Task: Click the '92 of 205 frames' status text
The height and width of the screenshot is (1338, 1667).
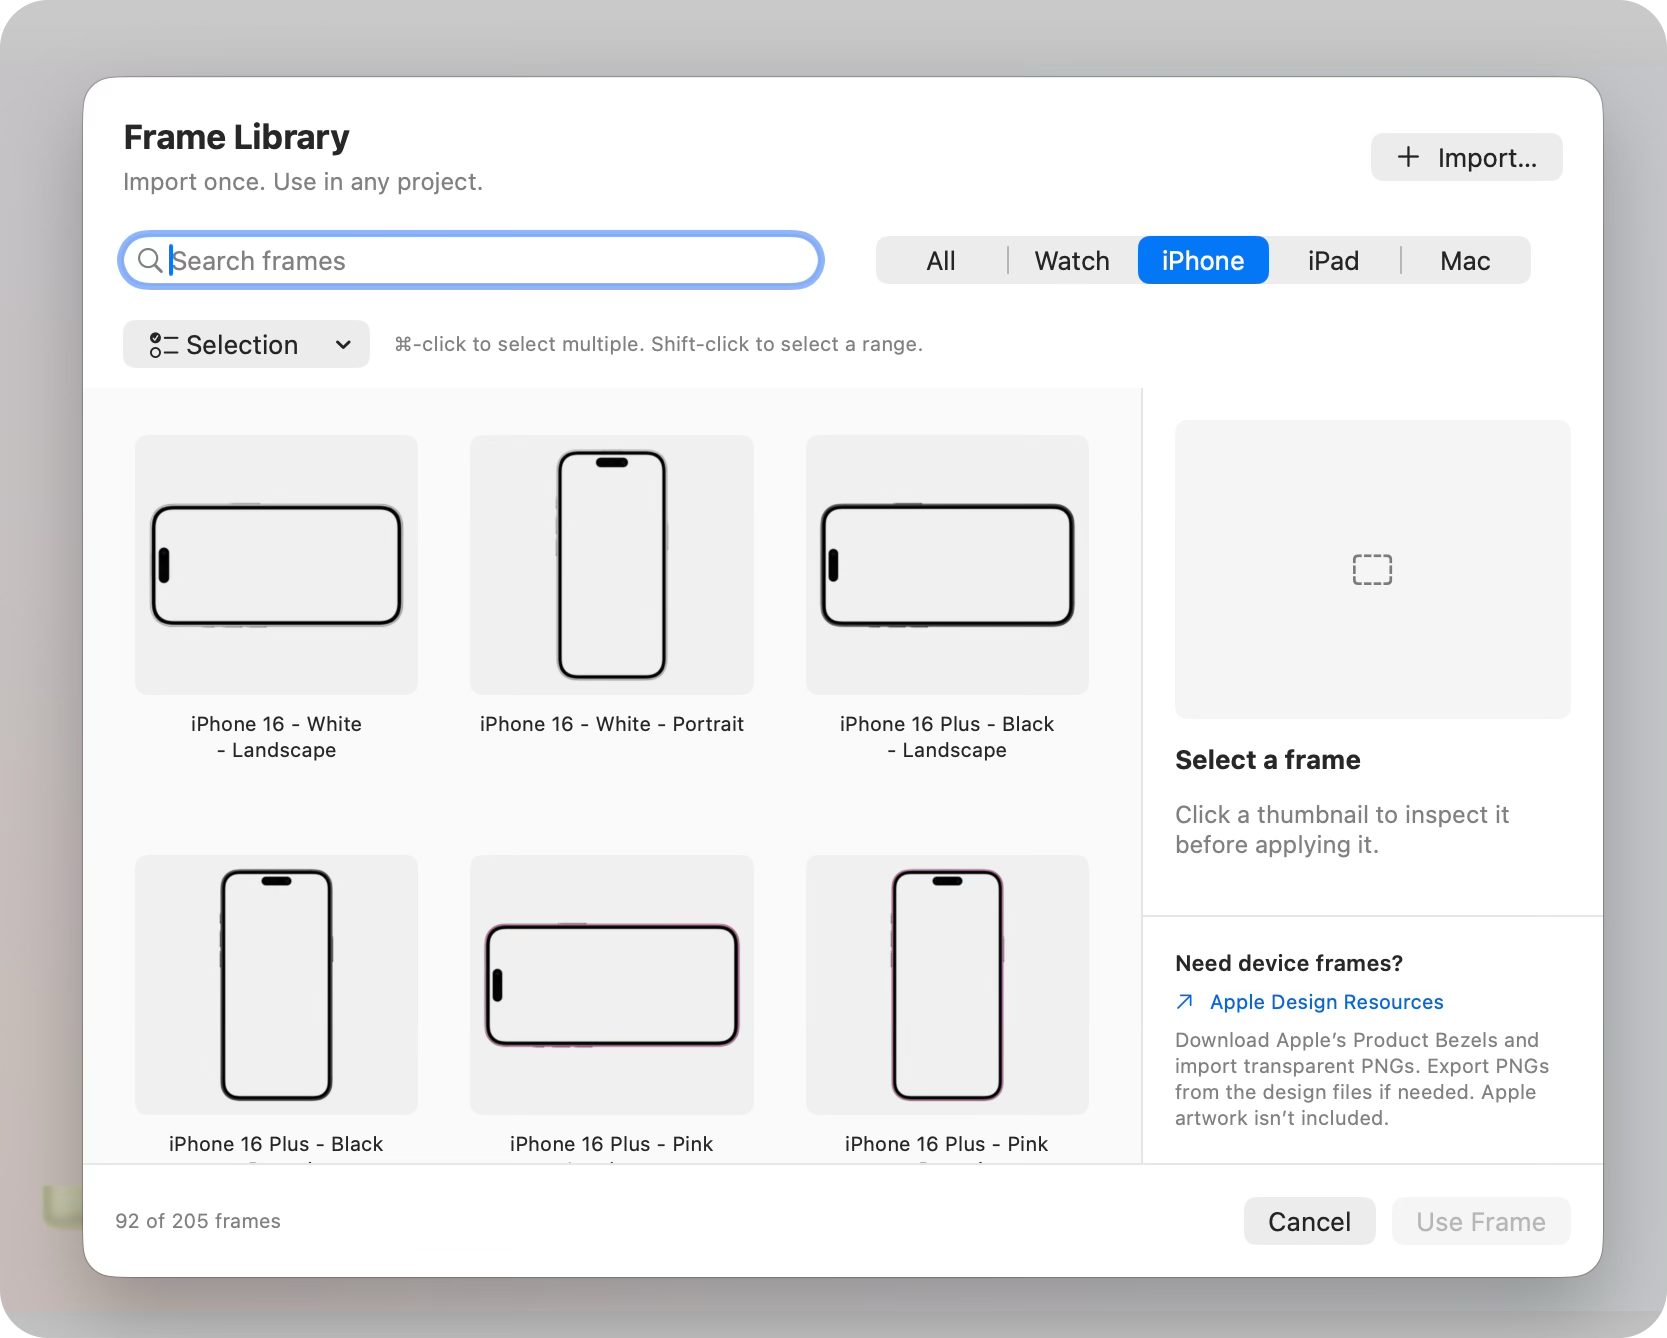Action: (x=198, y=1221)
